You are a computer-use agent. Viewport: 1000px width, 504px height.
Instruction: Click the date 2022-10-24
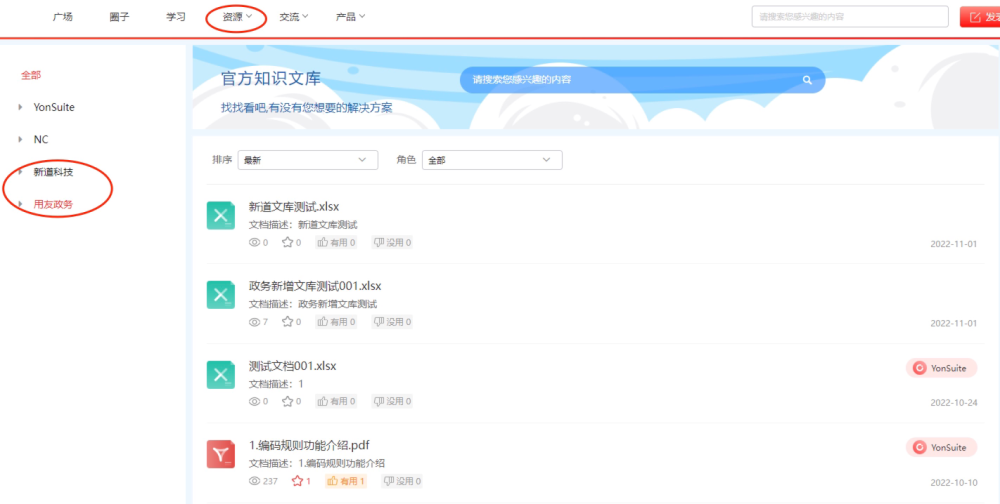pos(953,403)
